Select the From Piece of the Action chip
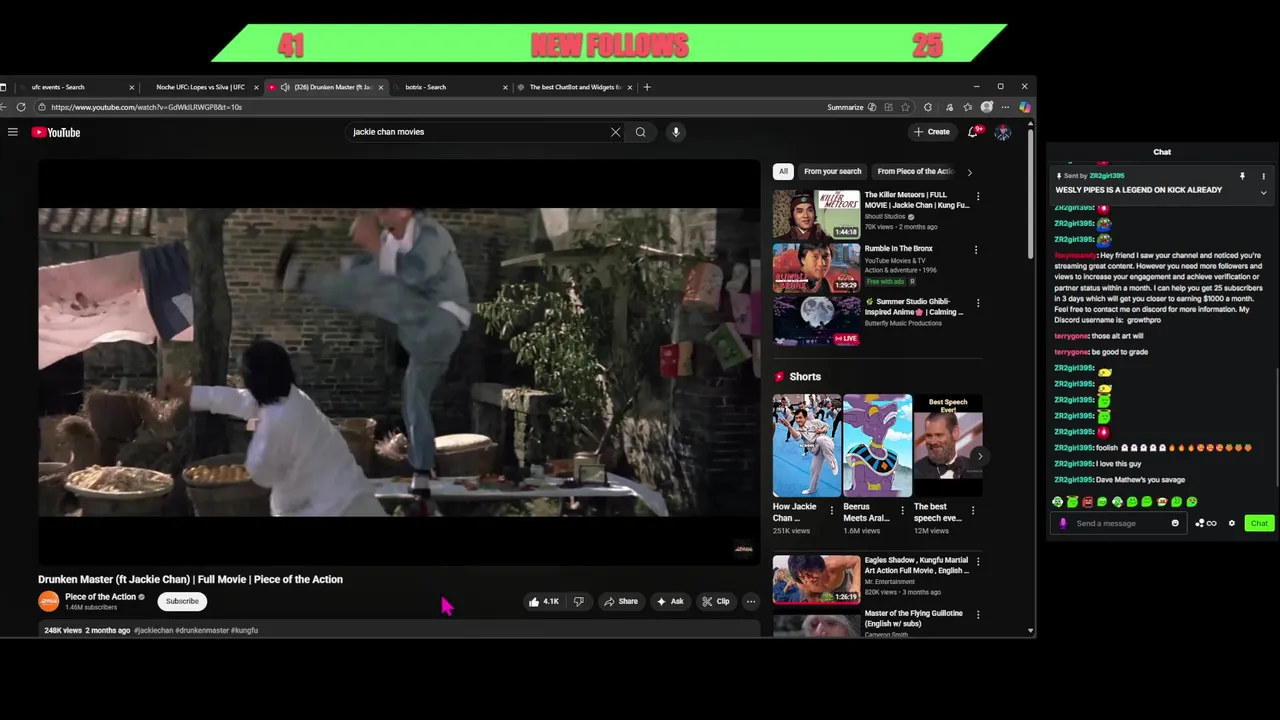1280x720 pixels. pyautogui.click(x=914, y=171)
